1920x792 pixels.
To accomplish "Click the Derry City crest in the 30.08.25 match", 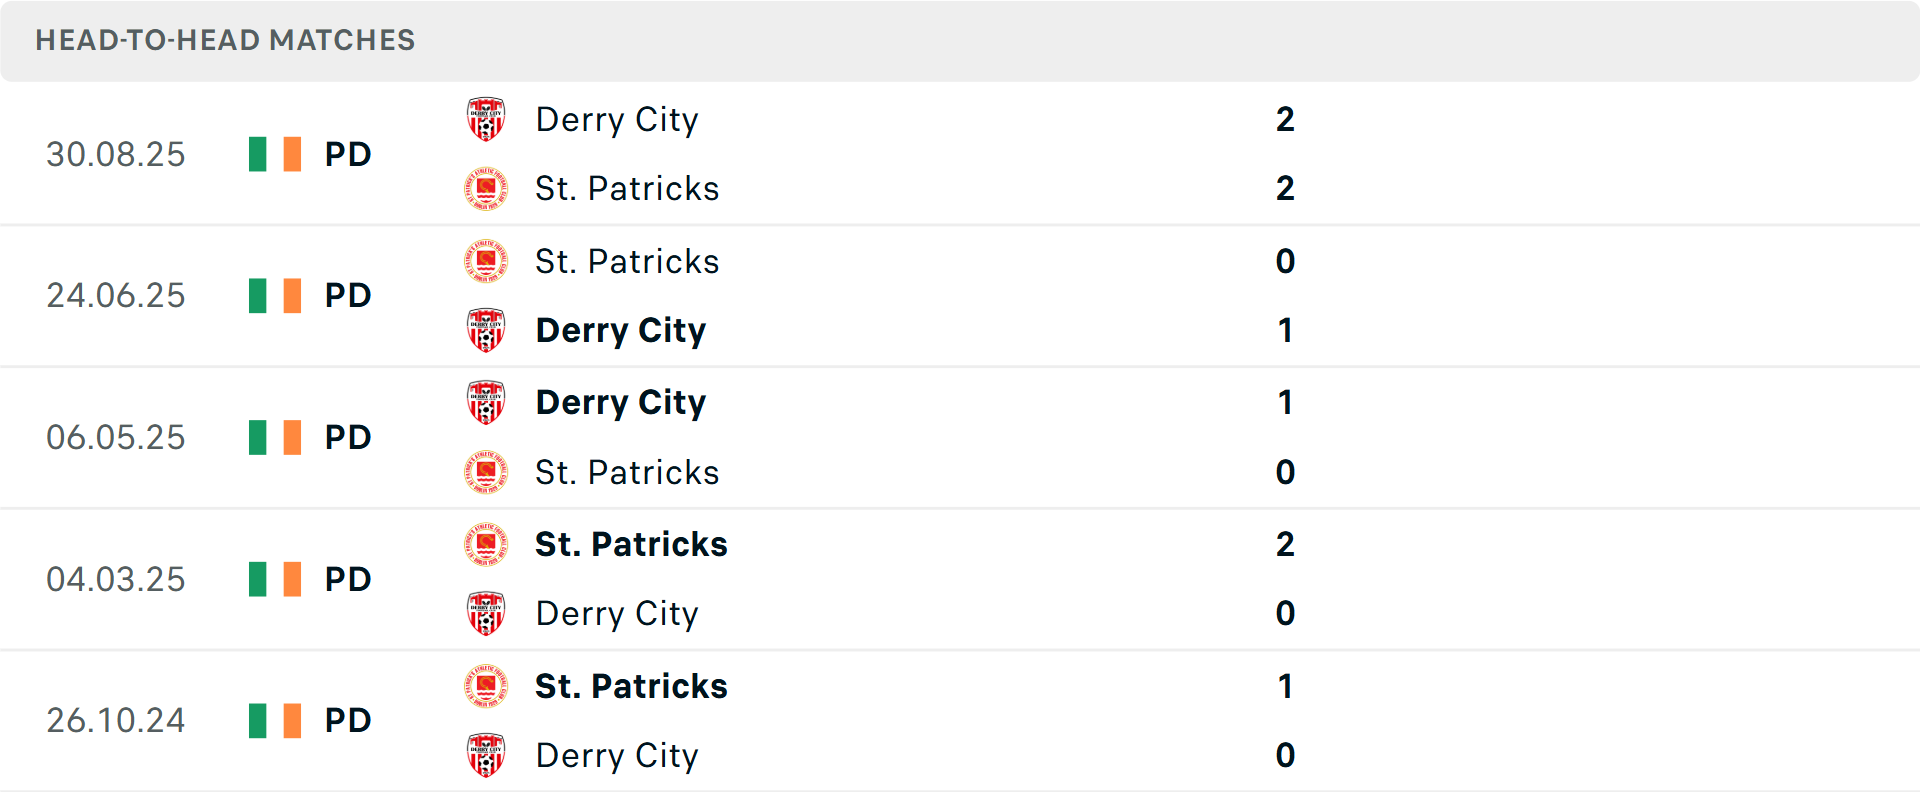I will [x=485, y=119].
